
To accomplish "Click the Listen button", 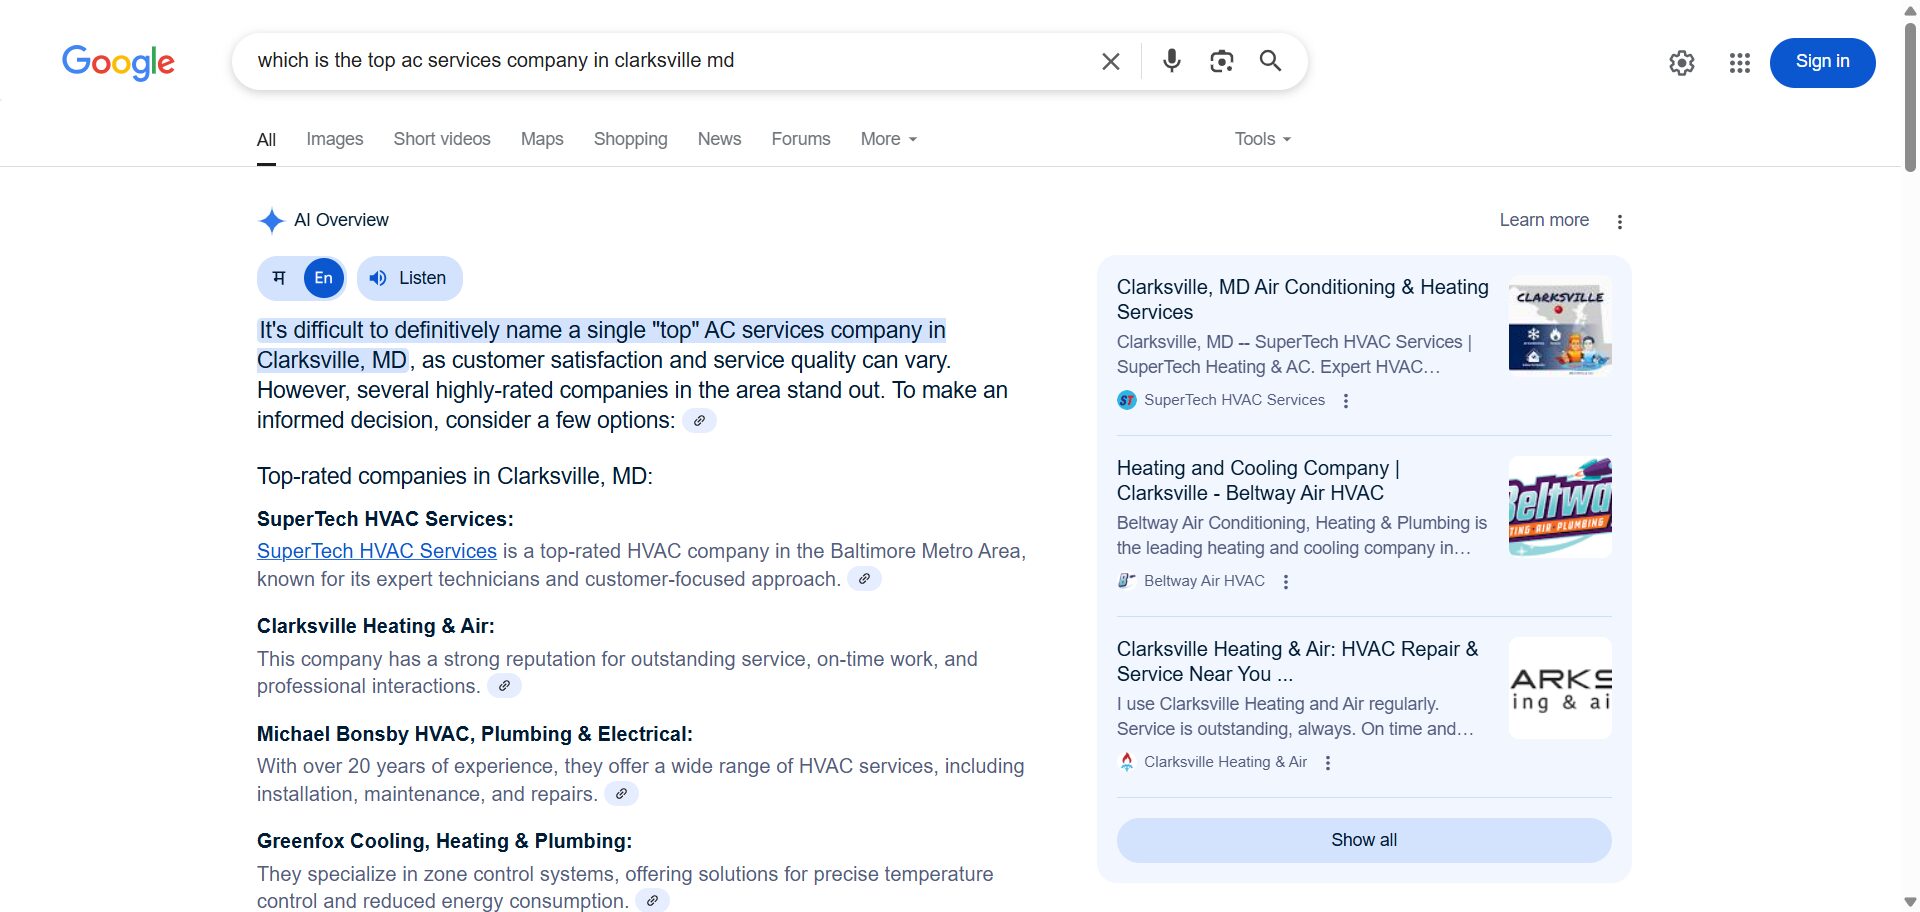I will (409, 279).
